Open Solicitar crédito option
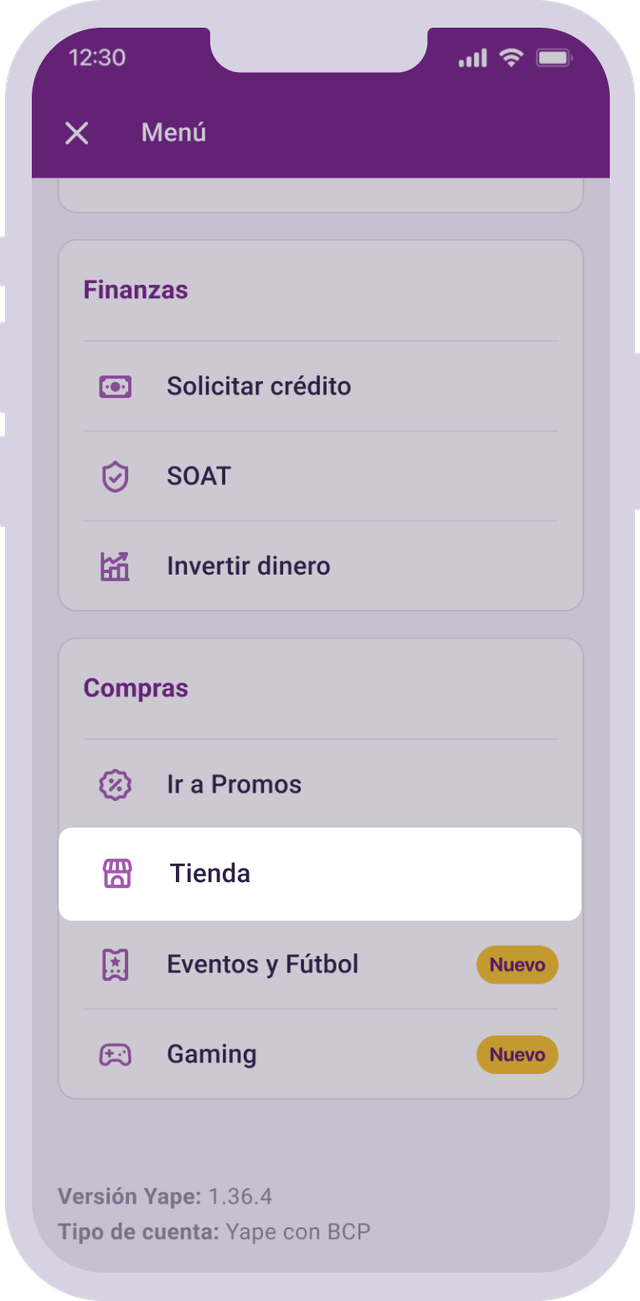 click(320, 386)
